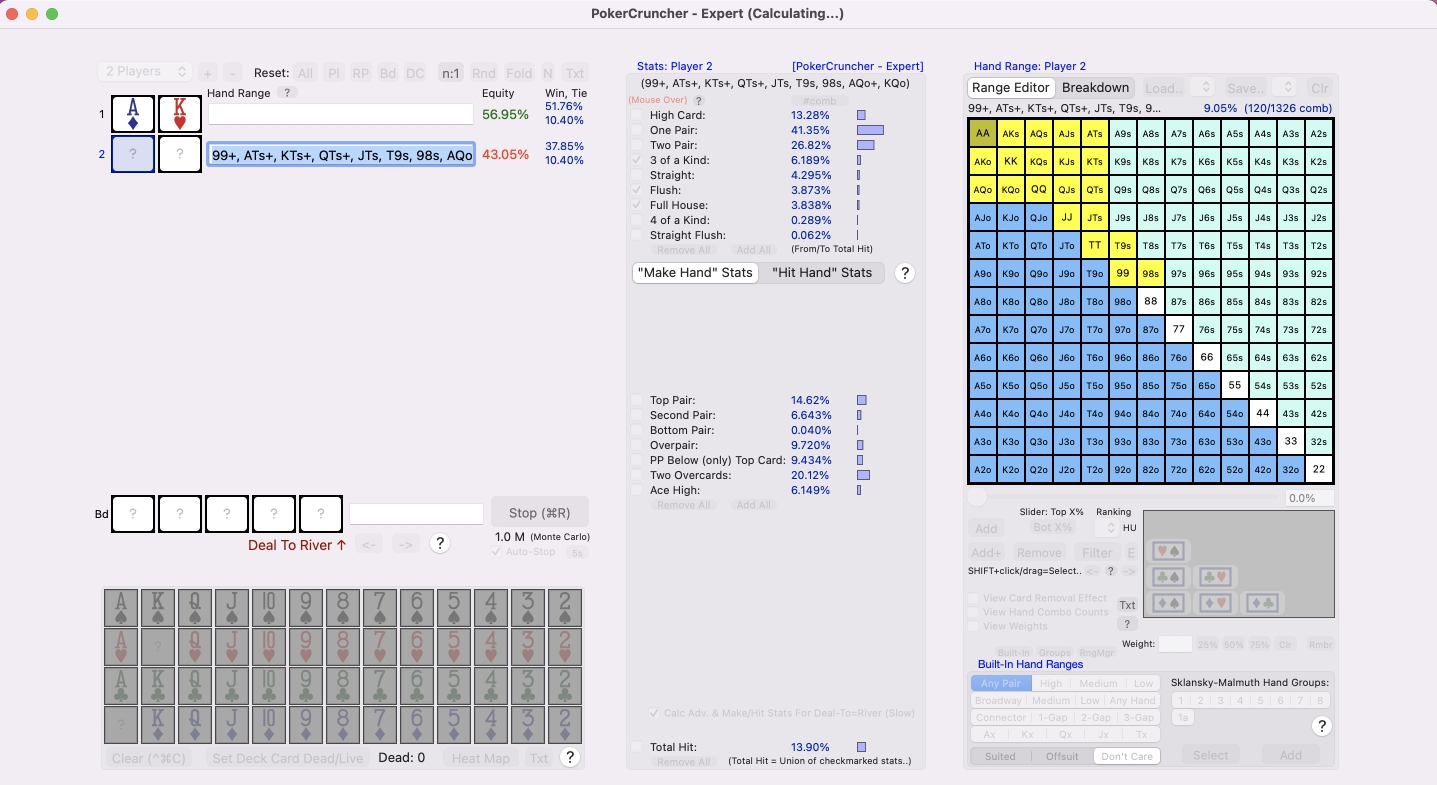The image size is (1437, 785).
Task: Select the 88 cell in range grid
Action: (x=1151, y=301)
